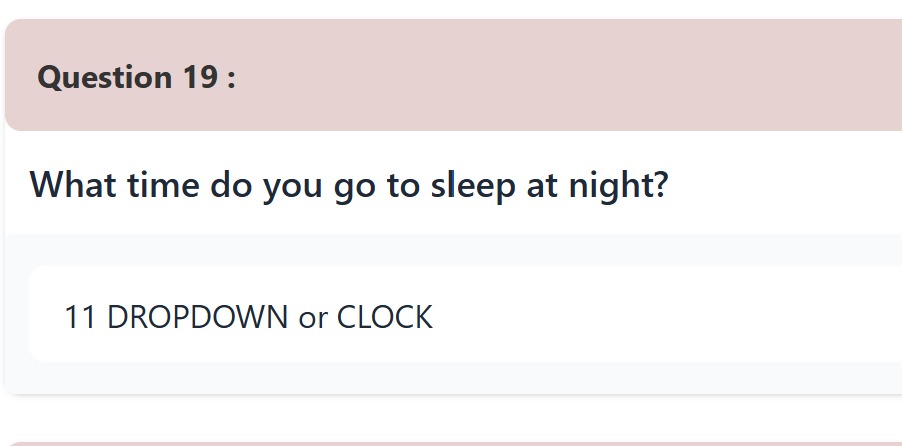Click the 'Question 19 :' heading
Screen dimensions: 902x446
click(x=136, y=77)
